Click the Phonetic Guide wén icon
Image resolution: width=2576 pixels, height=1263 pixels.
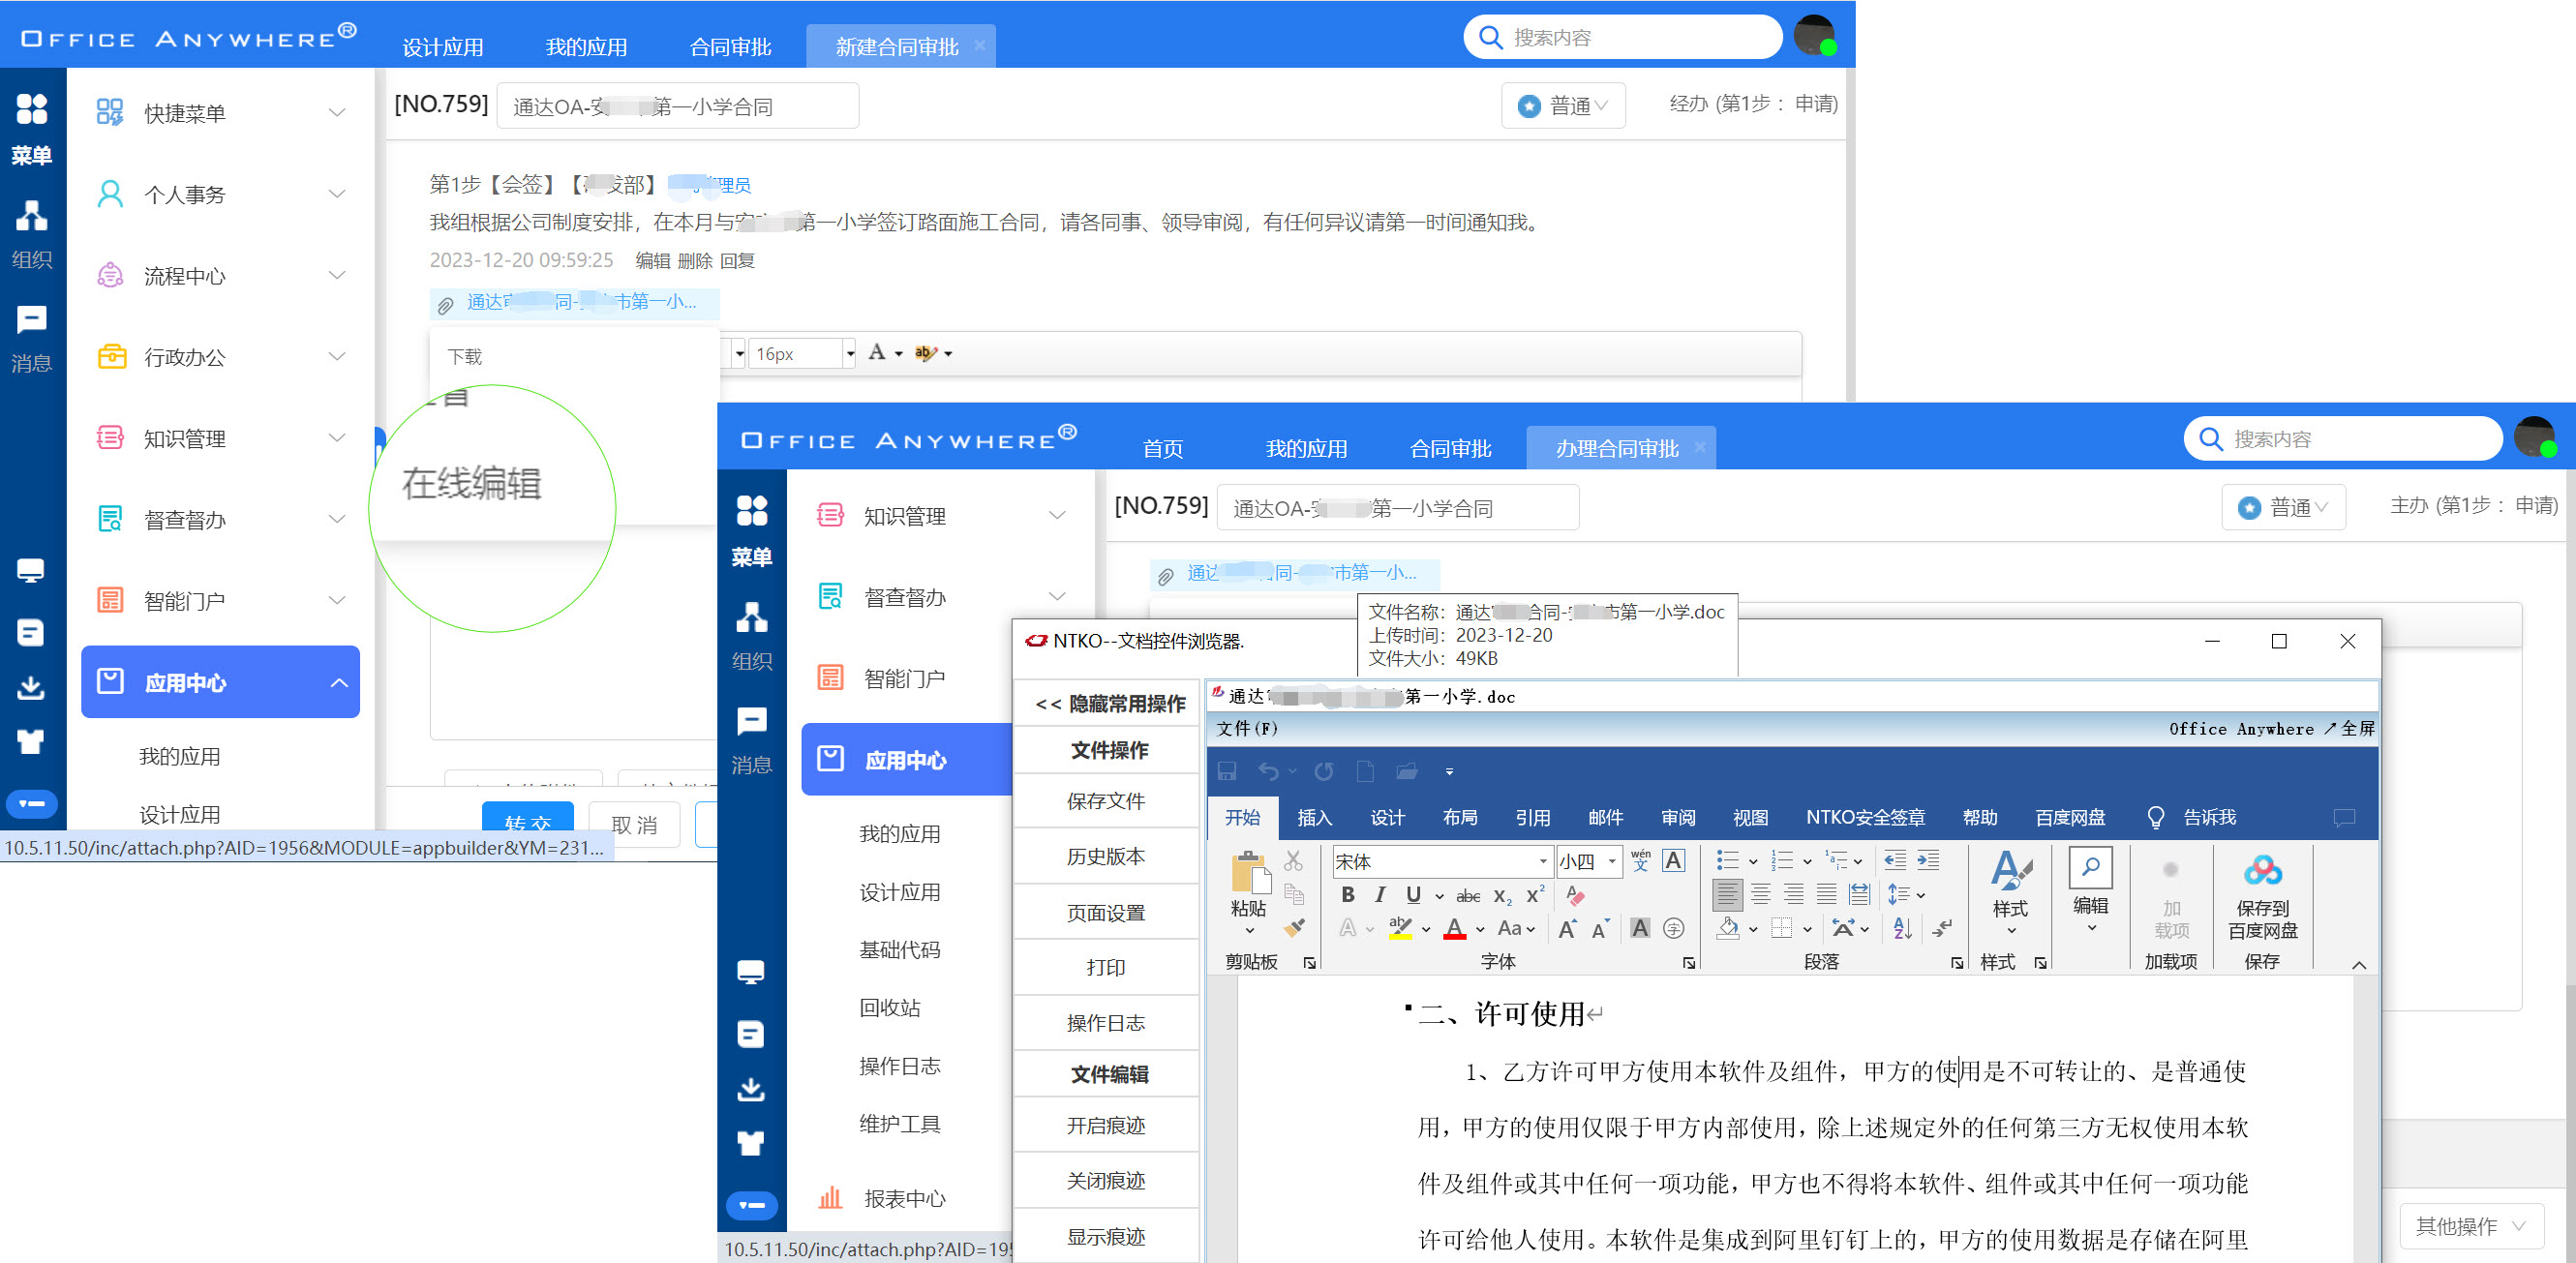(x=1640, y=860)
